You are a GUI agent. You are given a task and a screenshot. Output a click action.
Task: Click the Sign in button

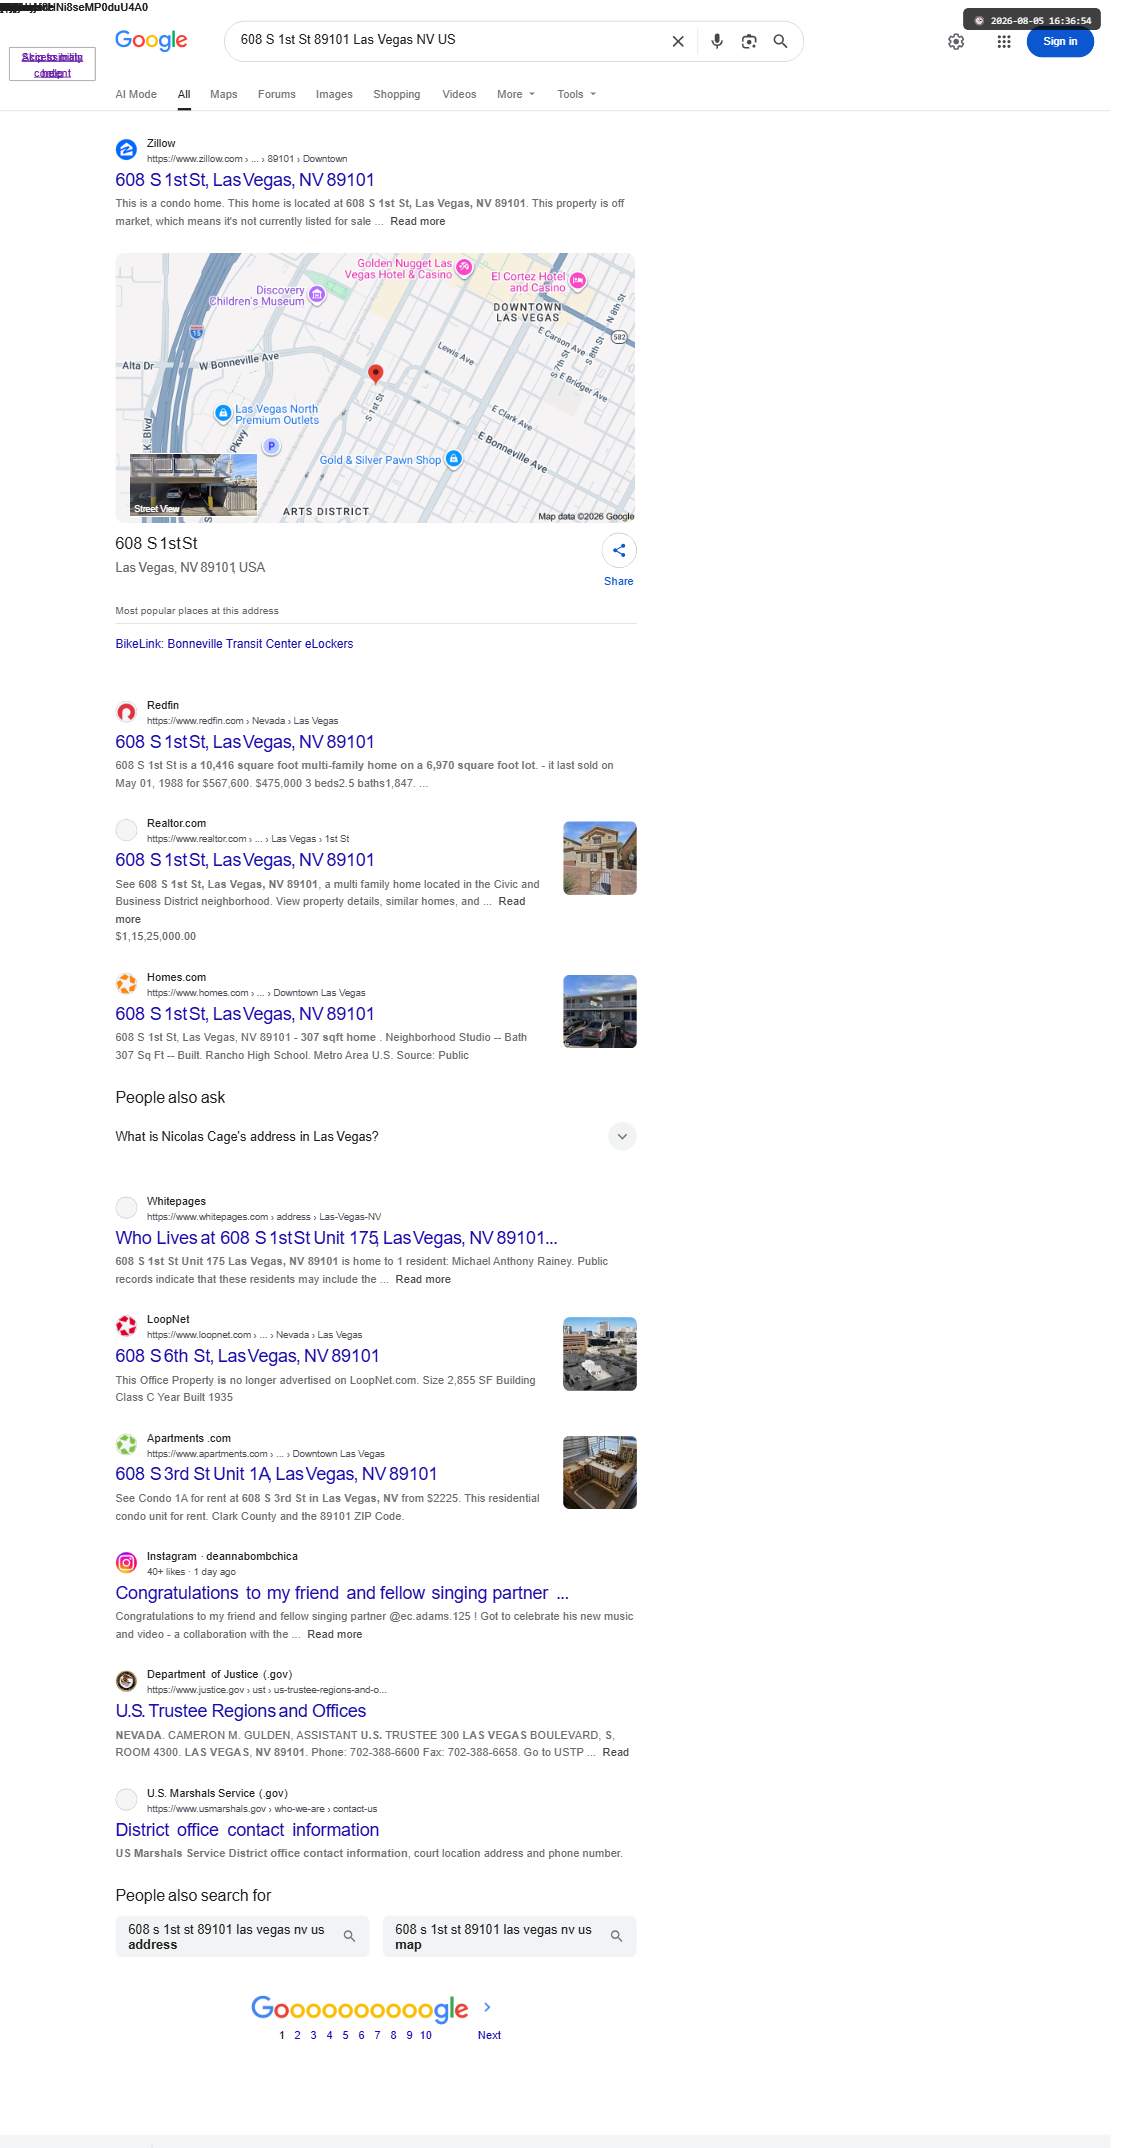1060,41
